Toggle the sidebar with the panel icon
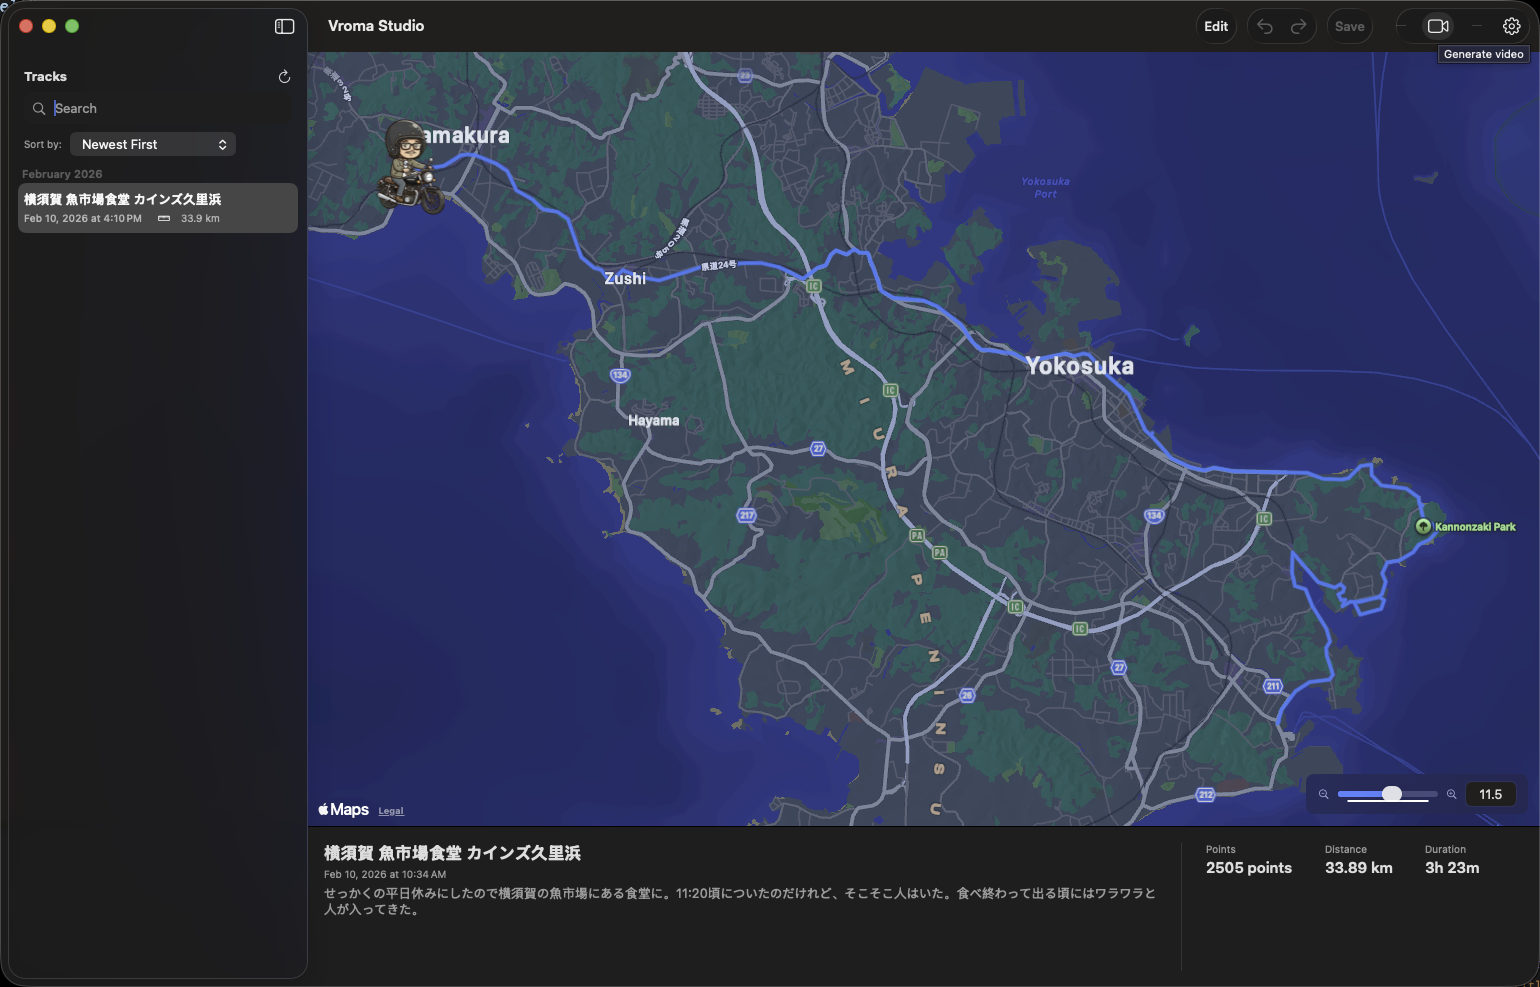The image size is (1540, 987). tap(284, 26)
